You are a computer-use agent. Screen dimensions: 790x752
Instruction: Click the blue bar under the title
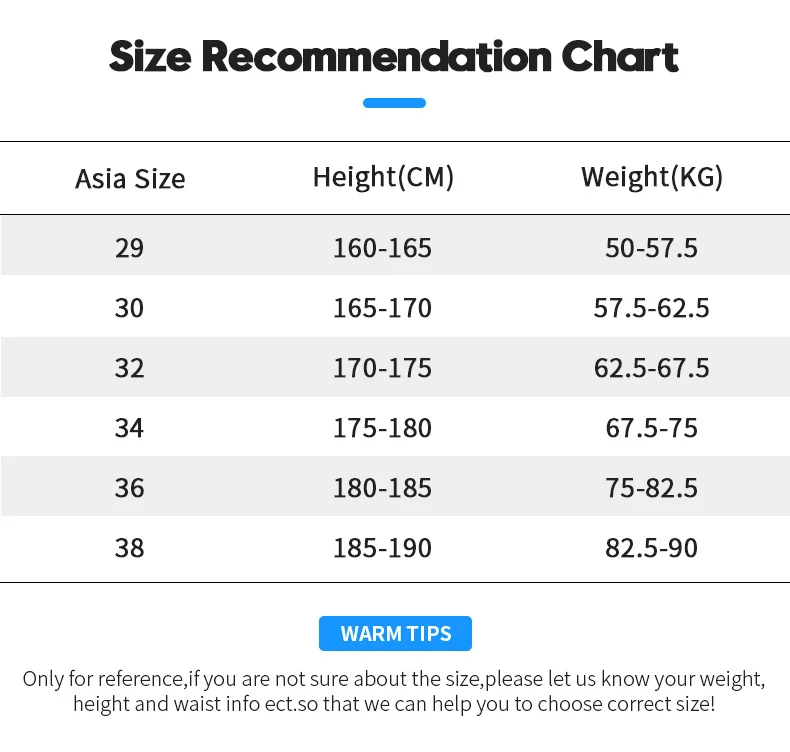[x=394, y=103]
